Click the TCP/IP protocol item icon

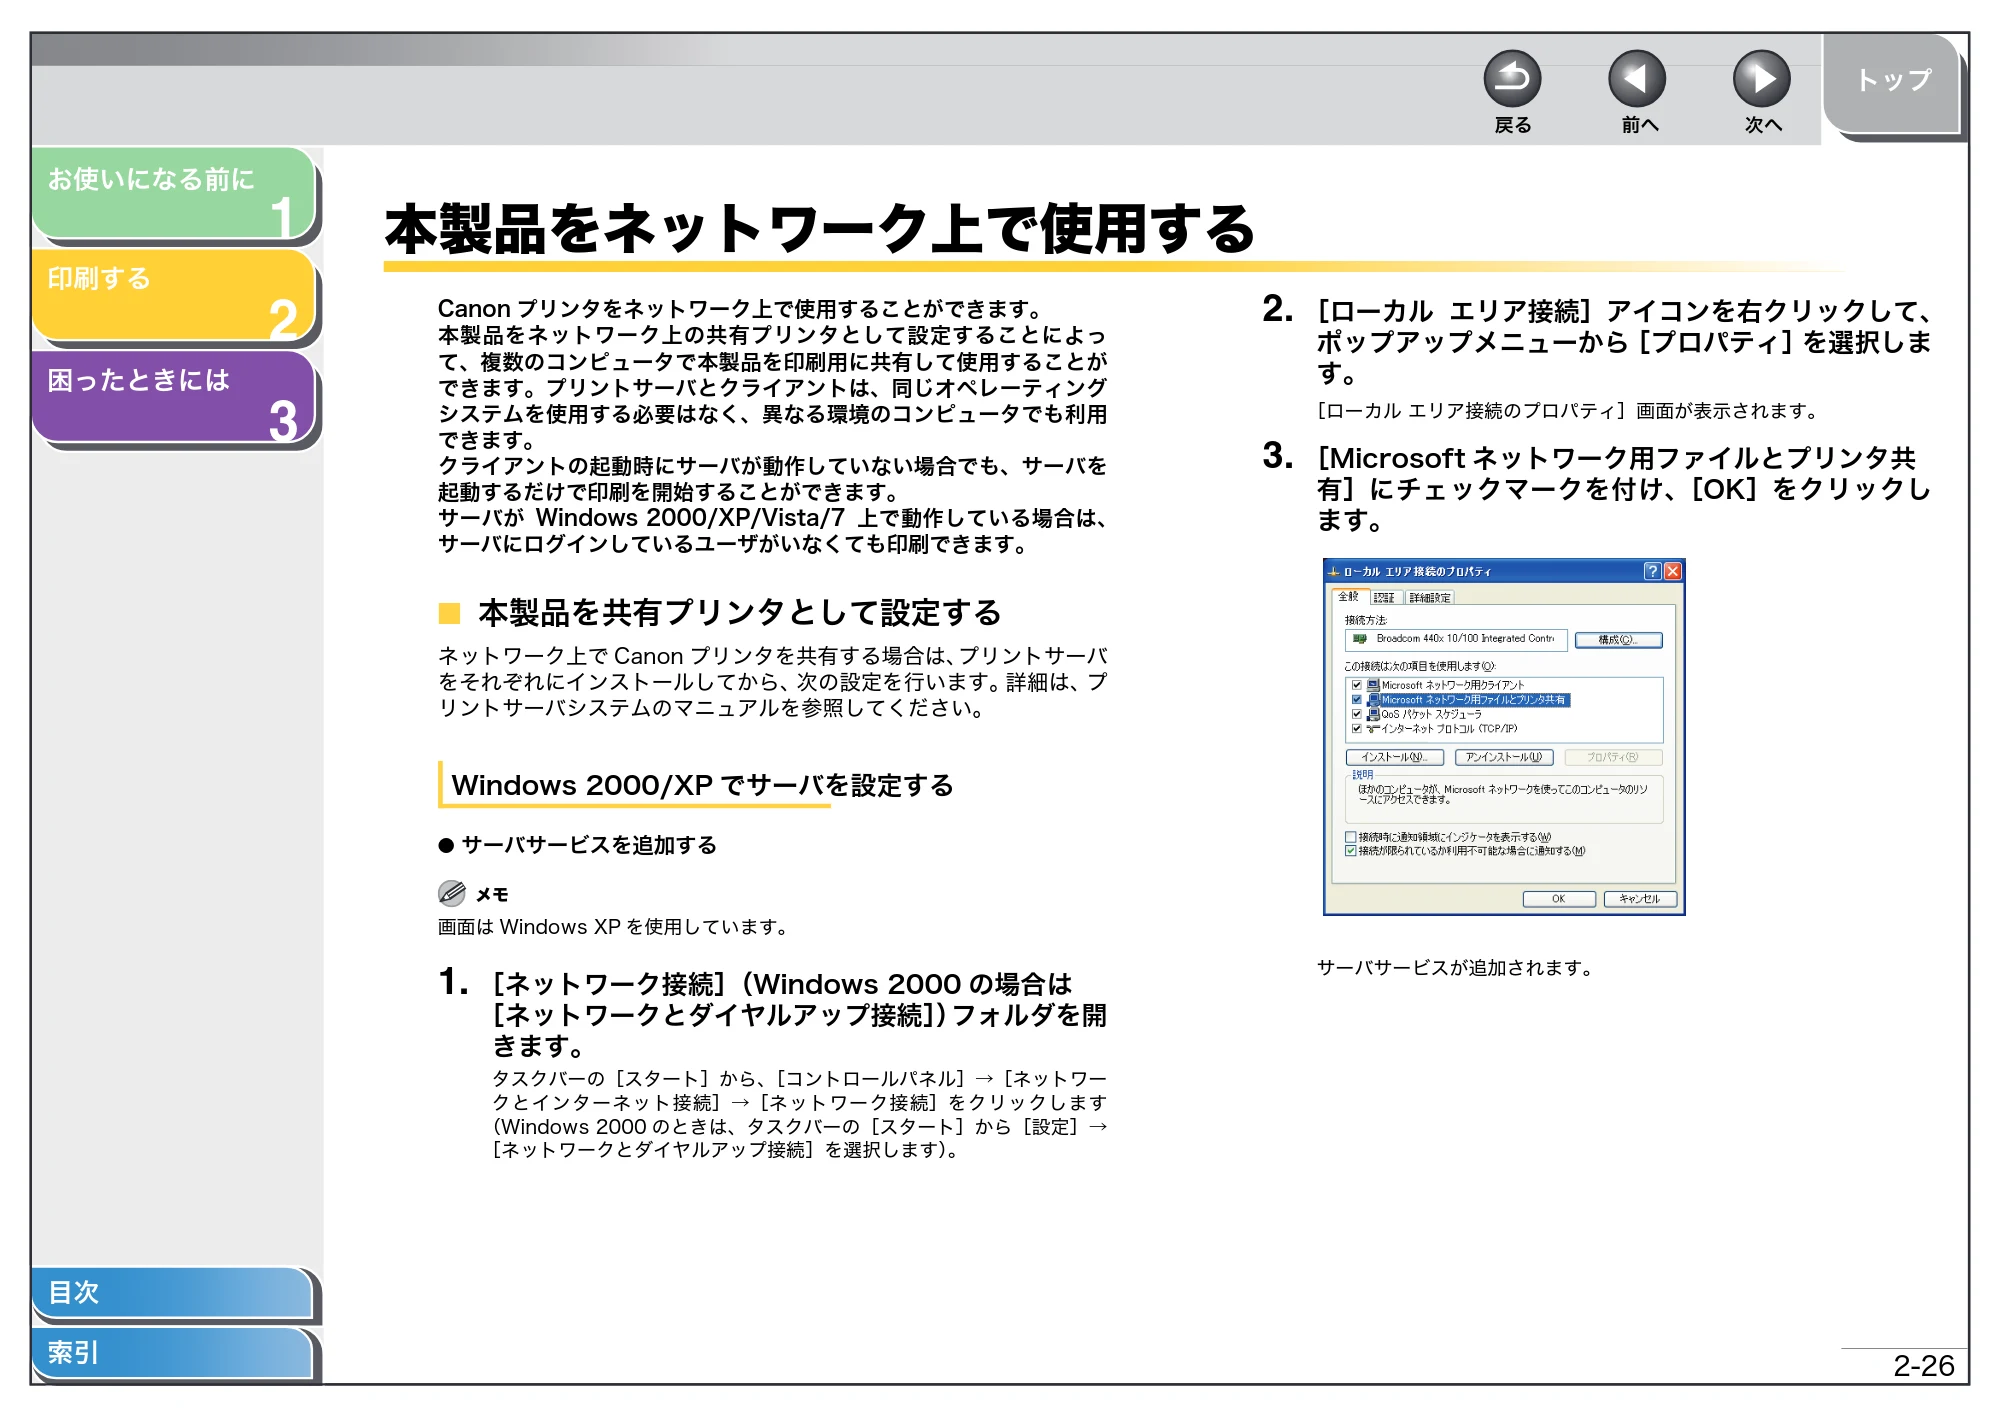(1373, 728)
